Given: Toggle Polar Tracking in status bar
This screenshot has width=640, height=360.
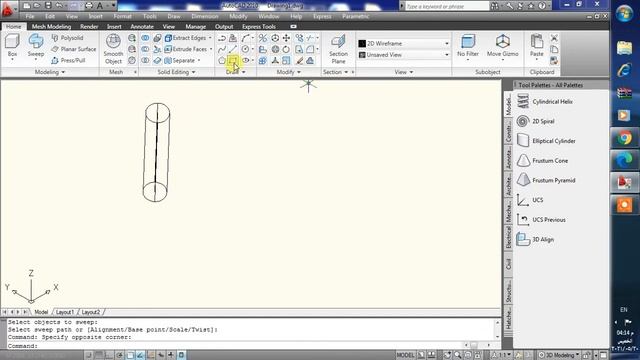Looking at the screenshot, I should coord(120,355).
